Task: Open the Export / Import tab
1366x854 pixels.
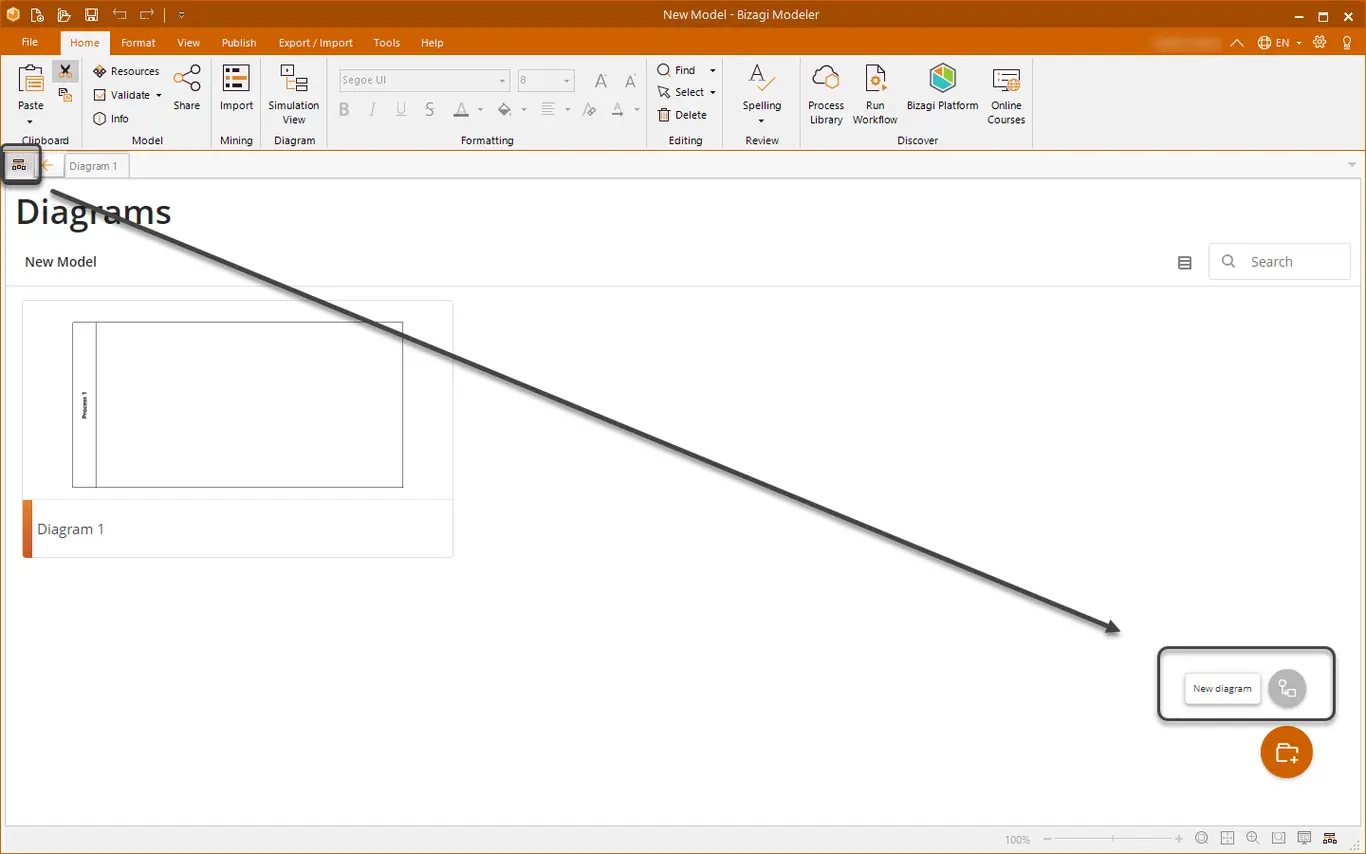Action: 315,43
